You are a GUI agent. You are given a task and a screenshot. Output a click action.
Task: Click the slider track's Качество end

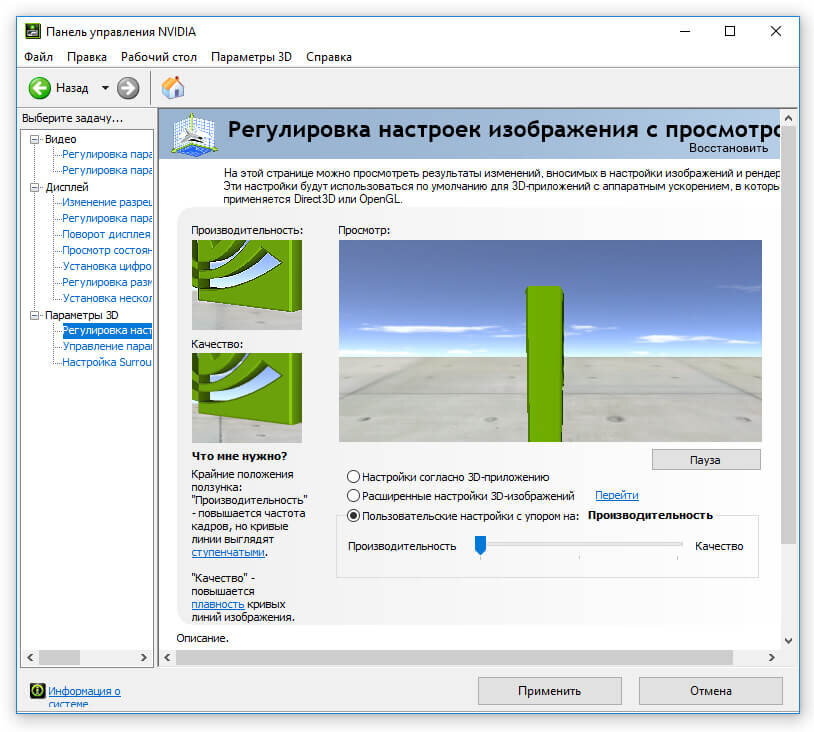(680, 544)
